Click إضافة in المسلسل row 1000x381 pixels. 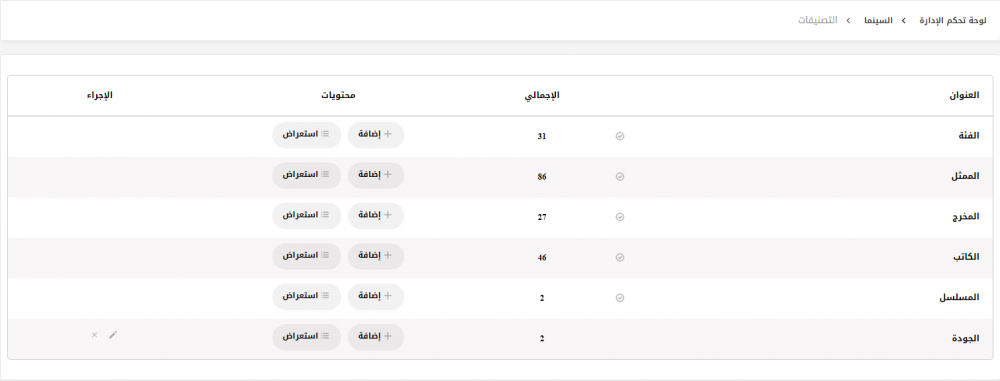click(376, 297)
